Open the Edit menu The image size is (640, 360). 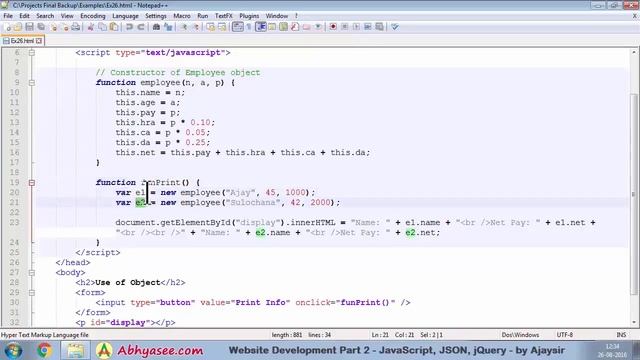click(x=24, y=16)
